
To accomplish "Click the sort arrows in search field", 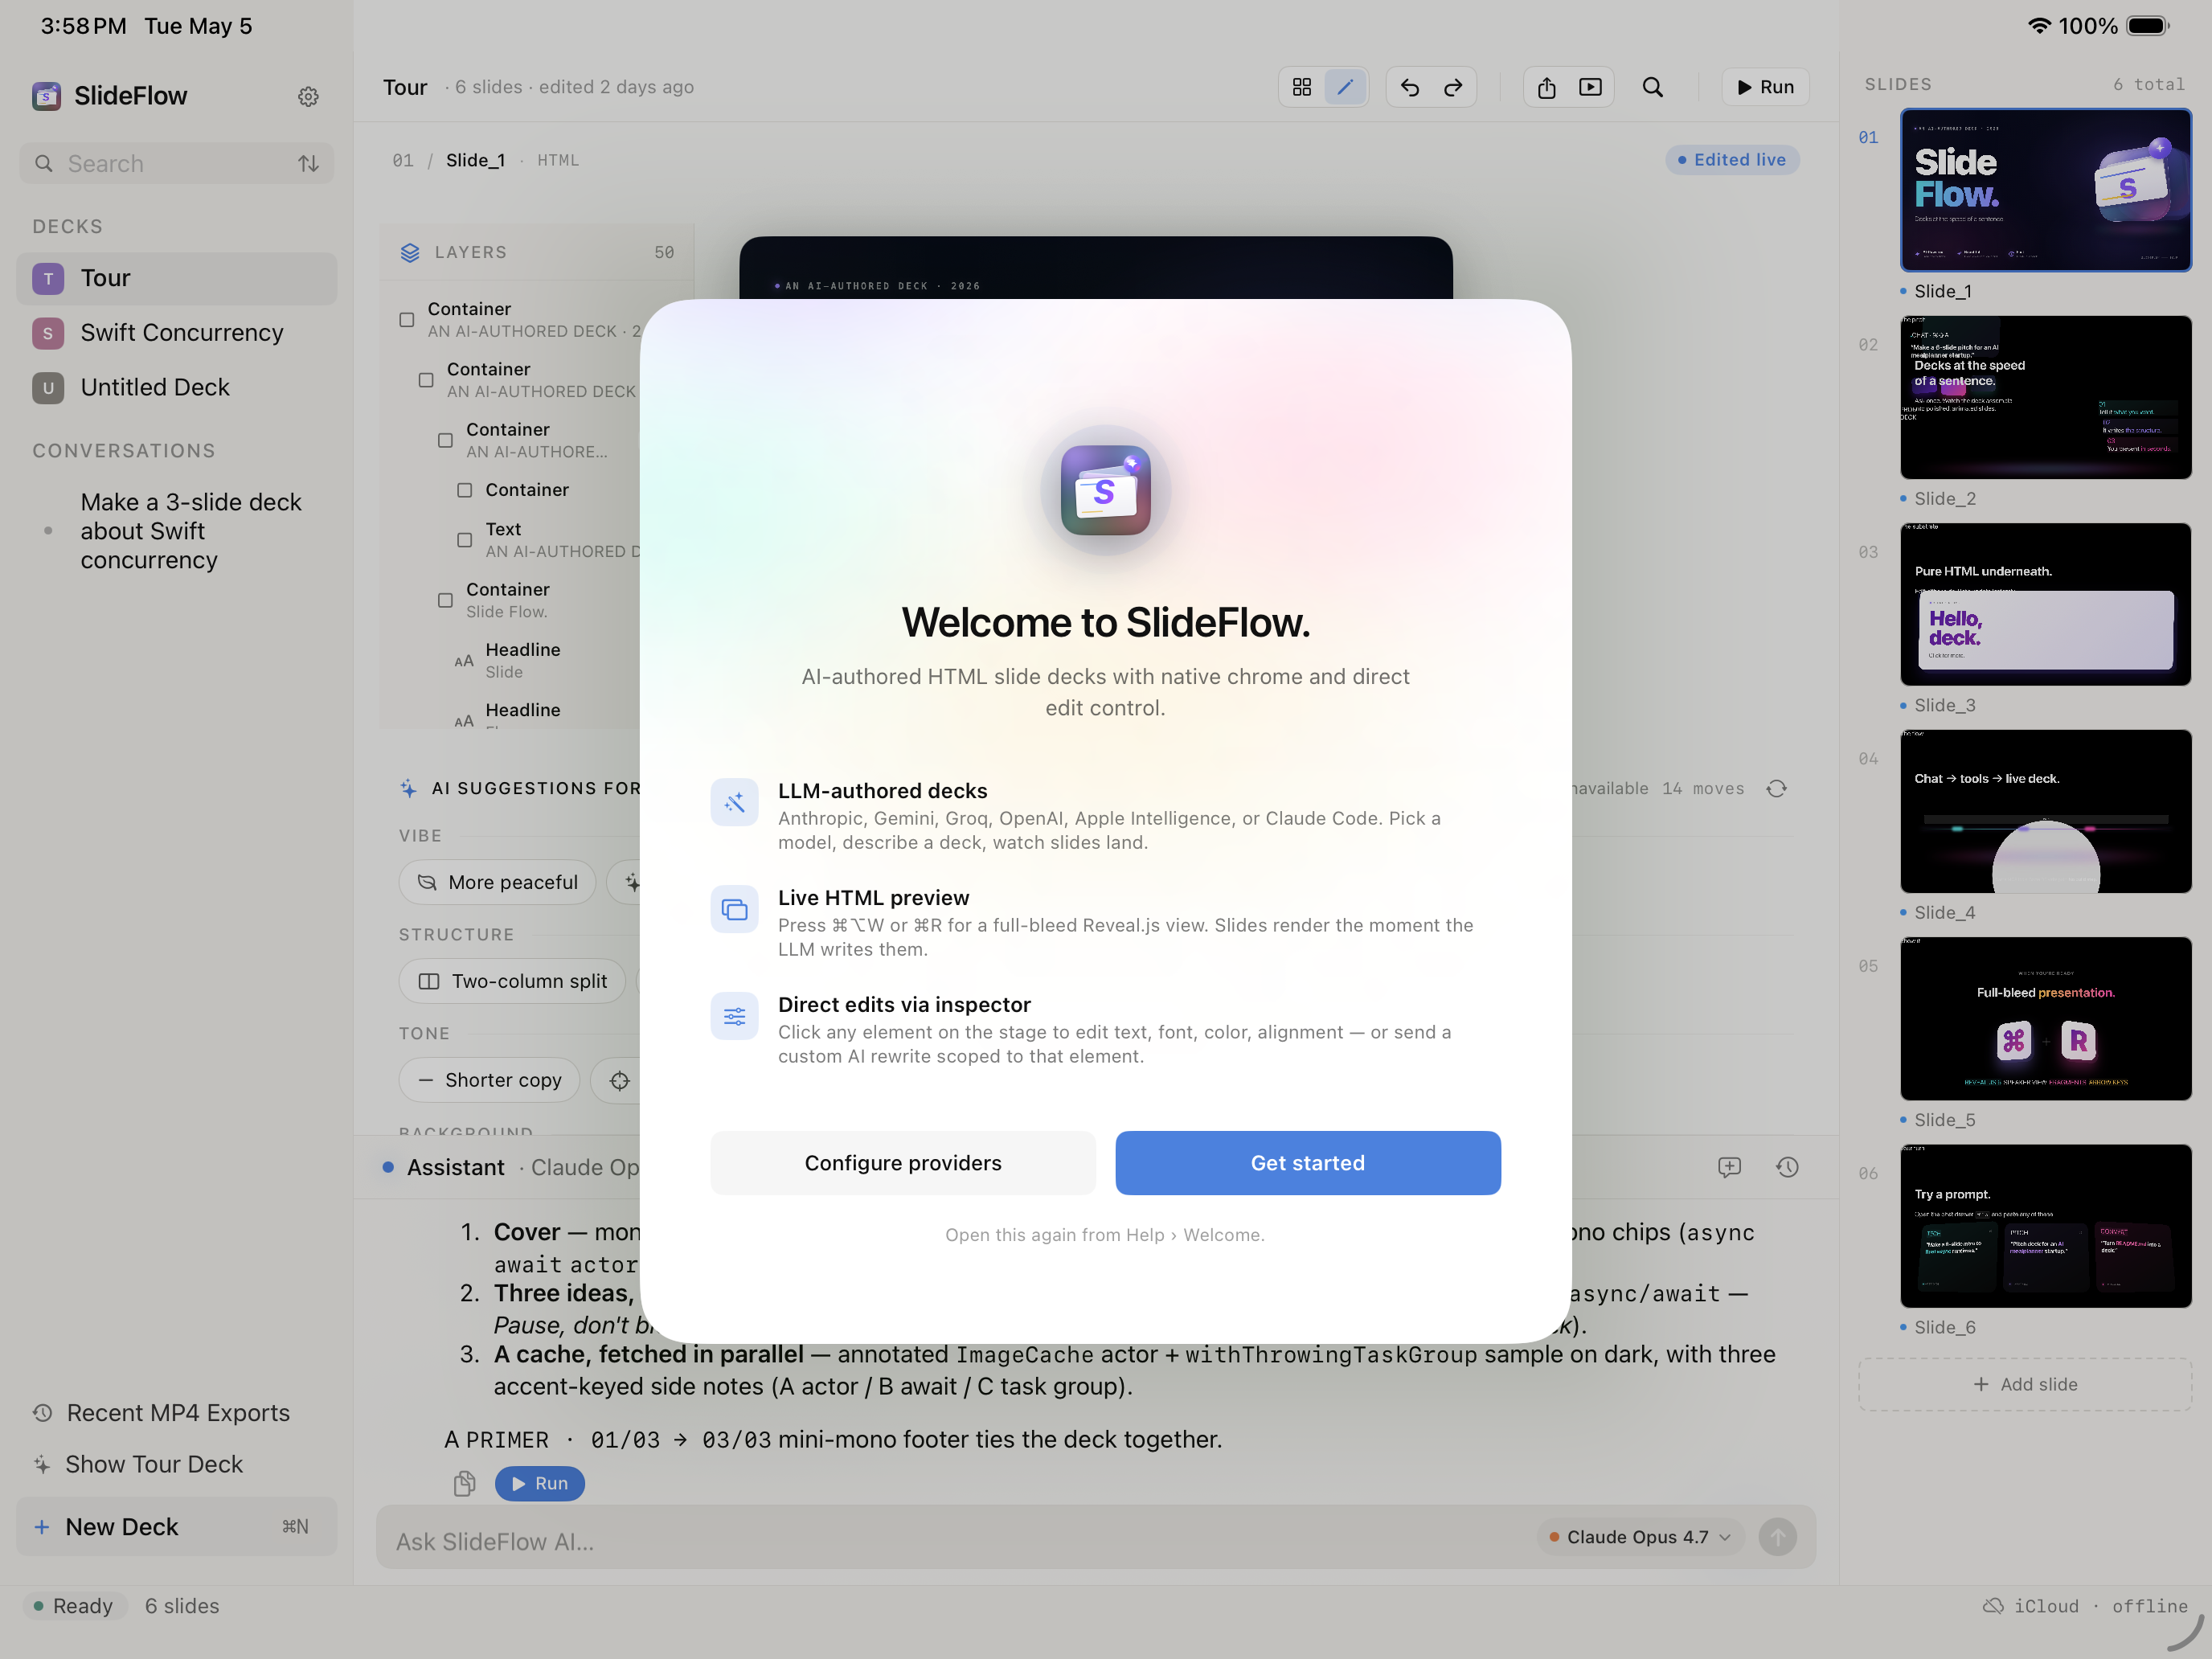I will tap(308, 164).
